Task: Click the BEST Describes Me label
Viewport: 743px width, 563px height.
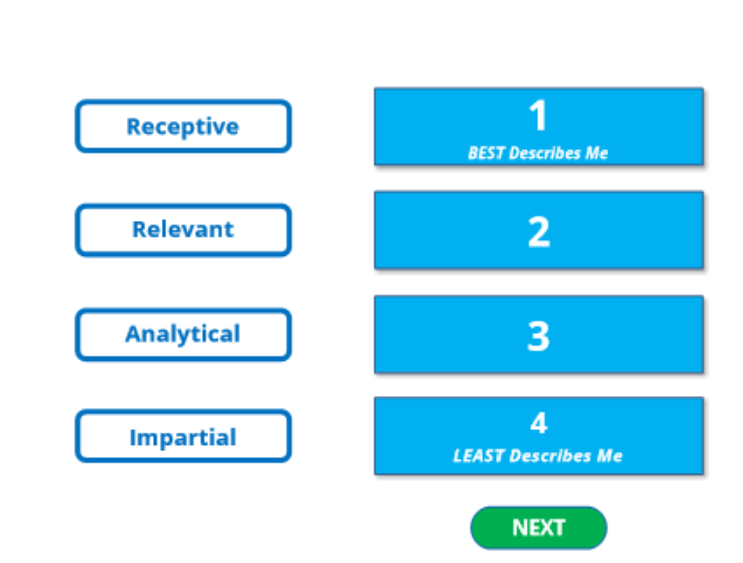Action: [x=538, y=153]
